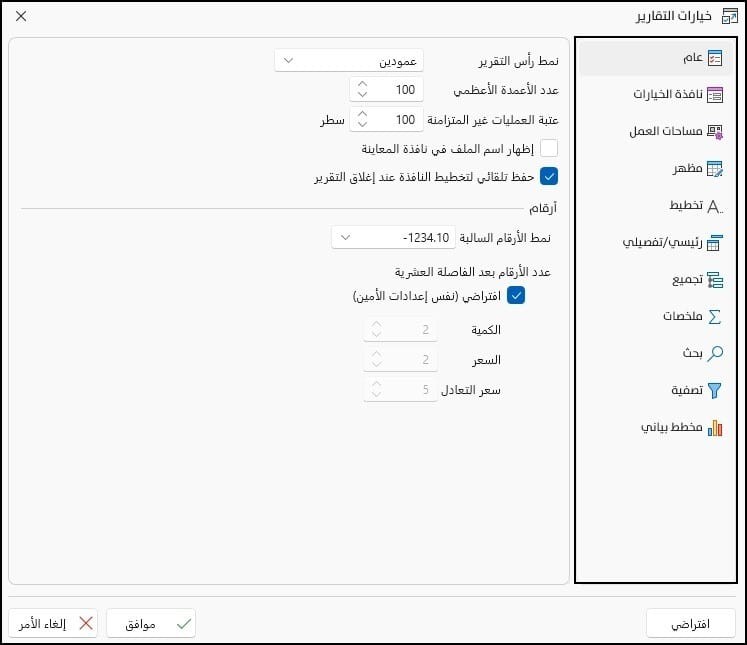This screenshot has width=747, height=645.
Task: Click the نمط رأس التقرير label
Action: click(x=519, y=61)
